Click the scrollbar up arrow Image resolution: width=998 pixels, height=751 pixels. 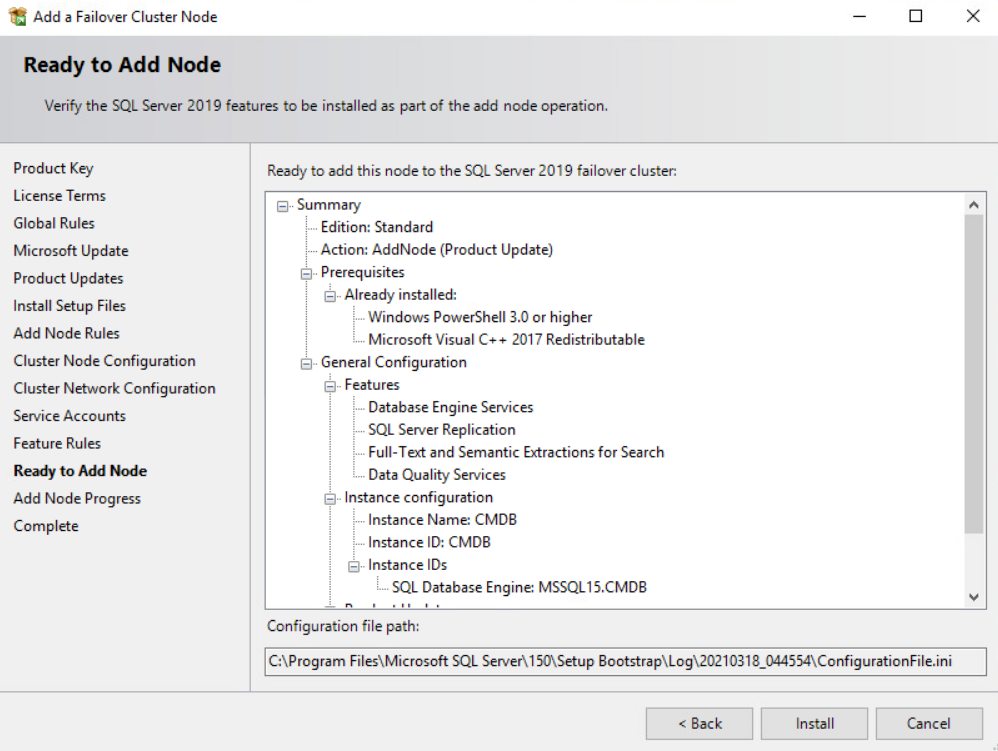tap(973, 204)
